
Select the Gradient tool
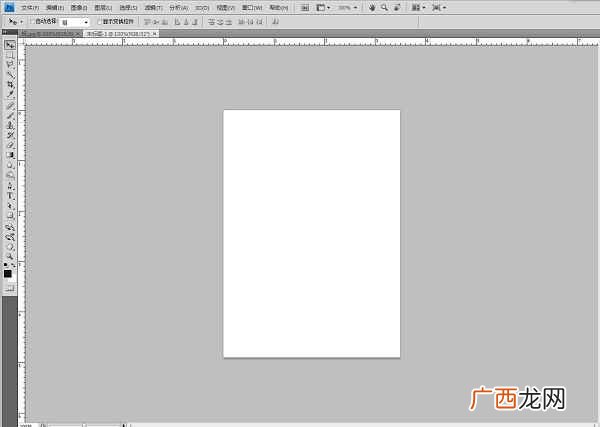click(10, 155)
